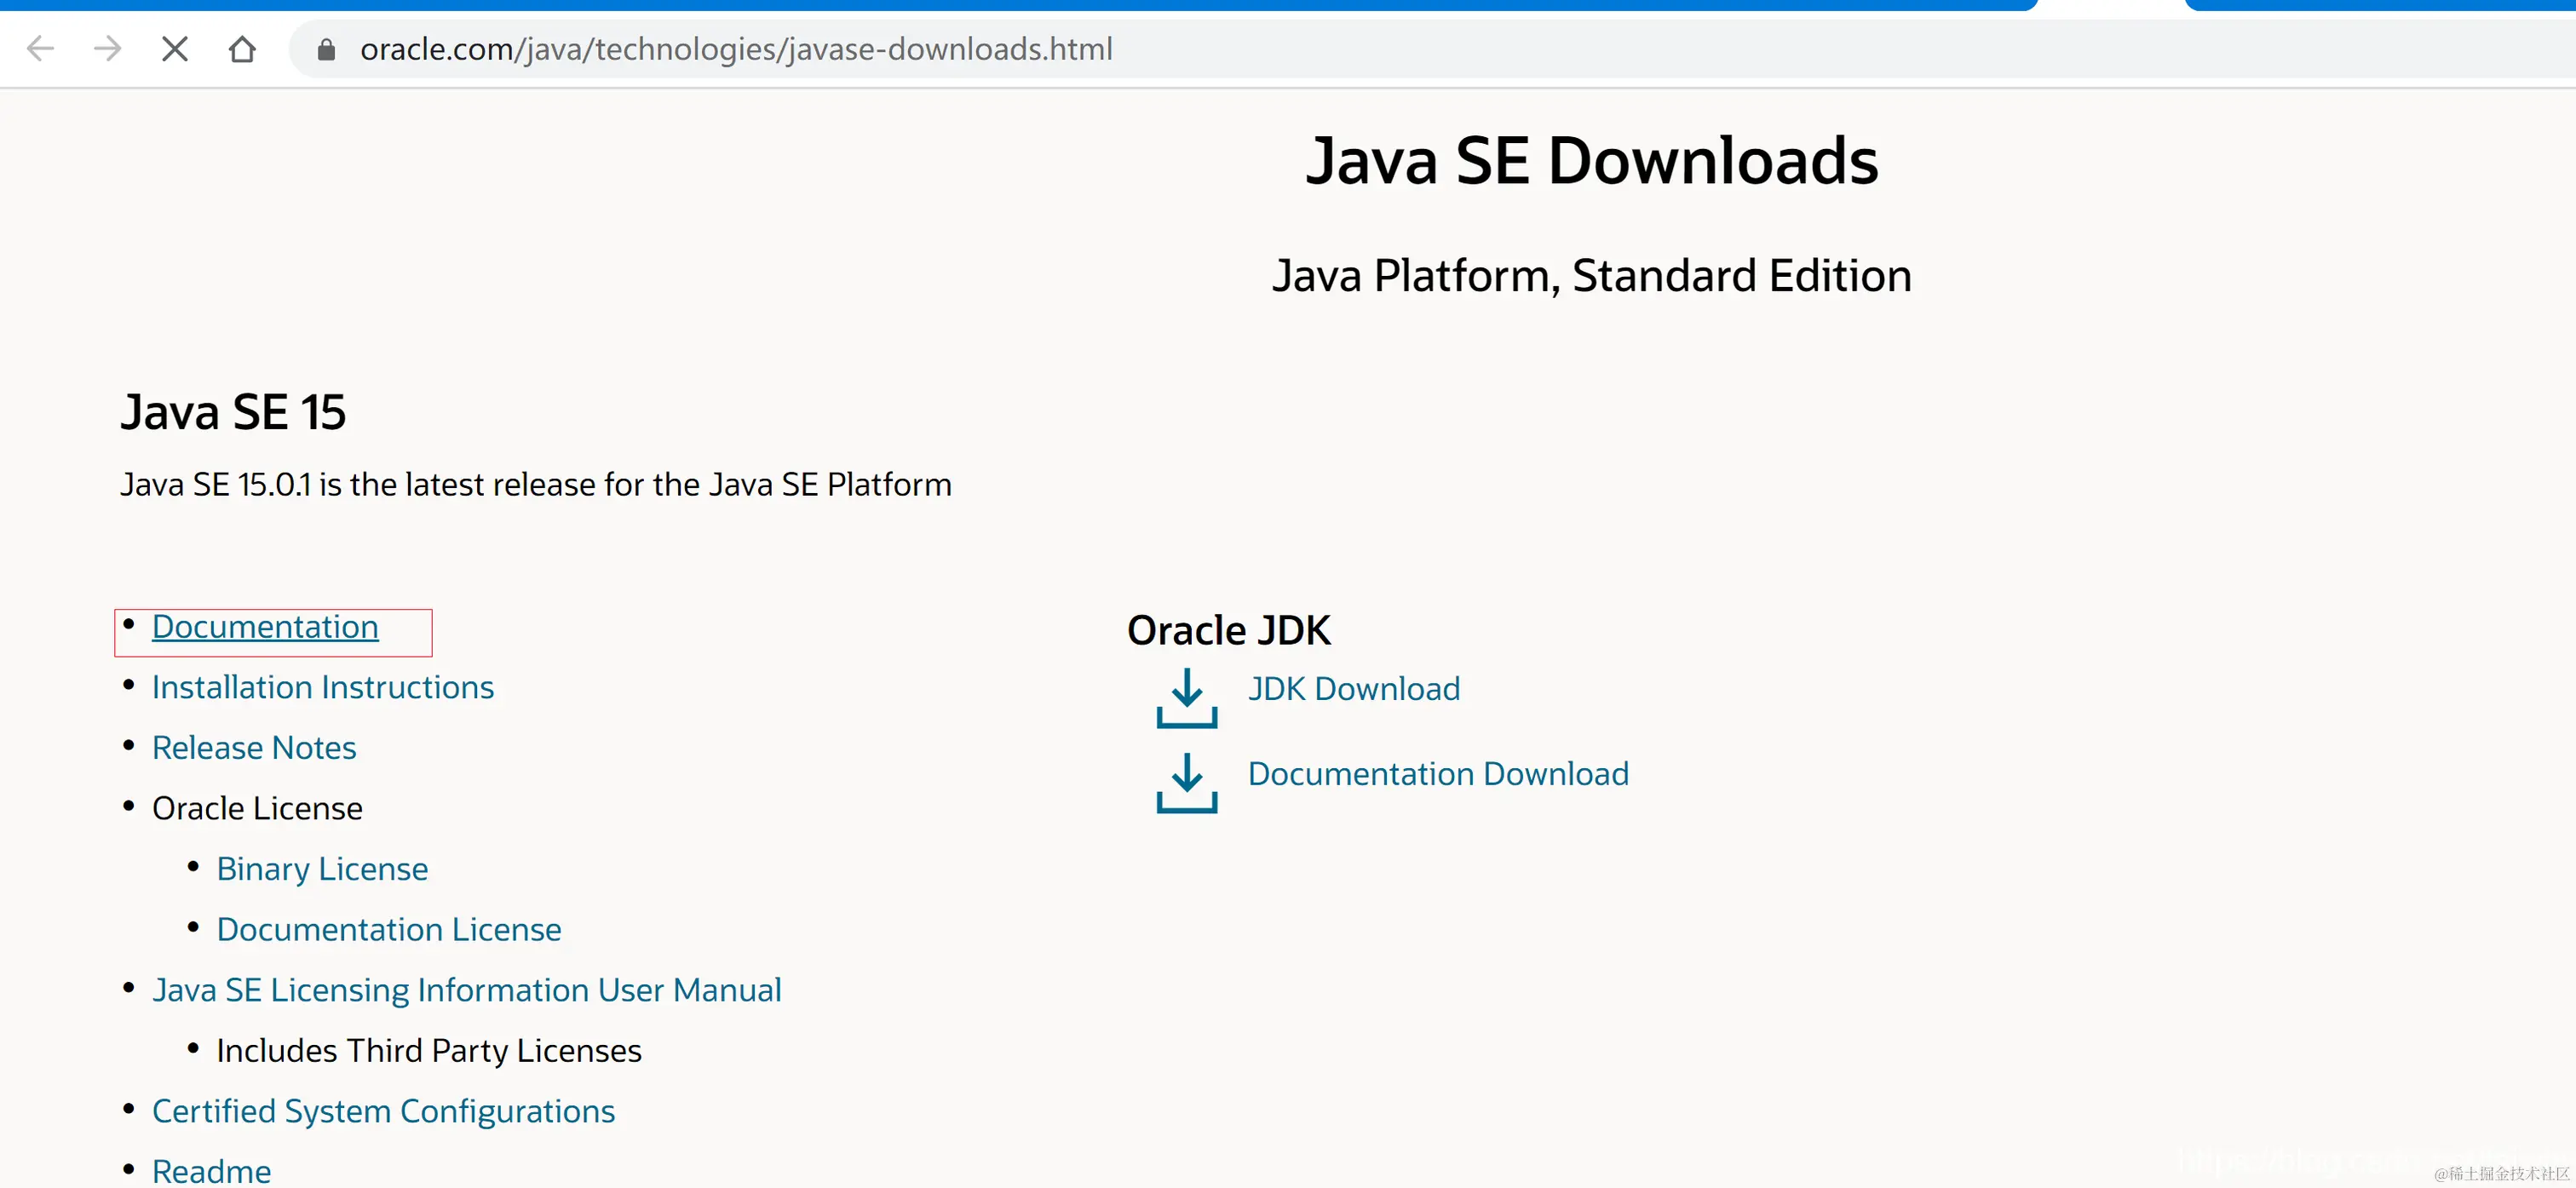2576x1188 pixels.
Task: Open Installation Instructions link
Action: [x=322, y=687]
